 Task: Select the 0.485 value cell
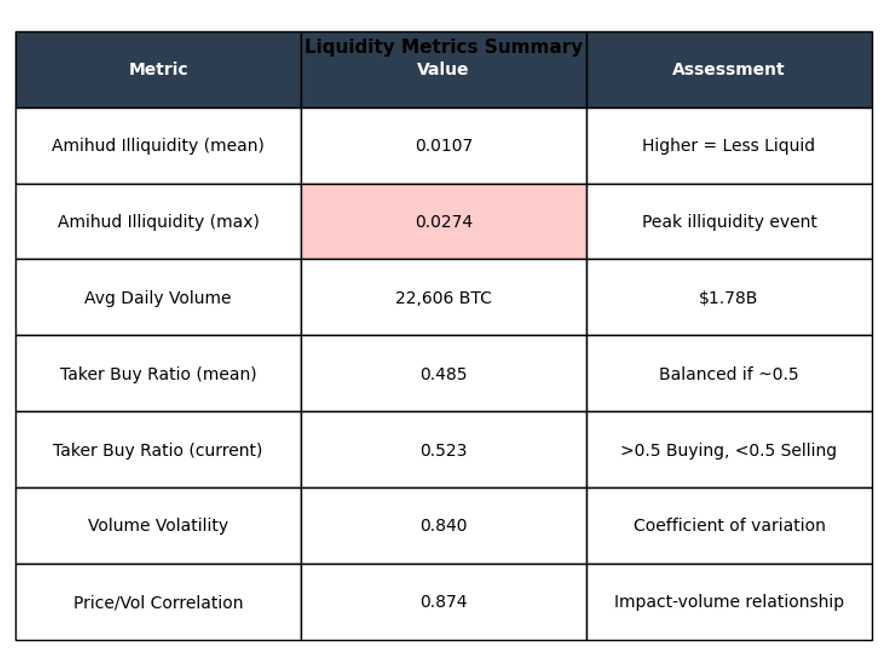[x=443, y=374]
